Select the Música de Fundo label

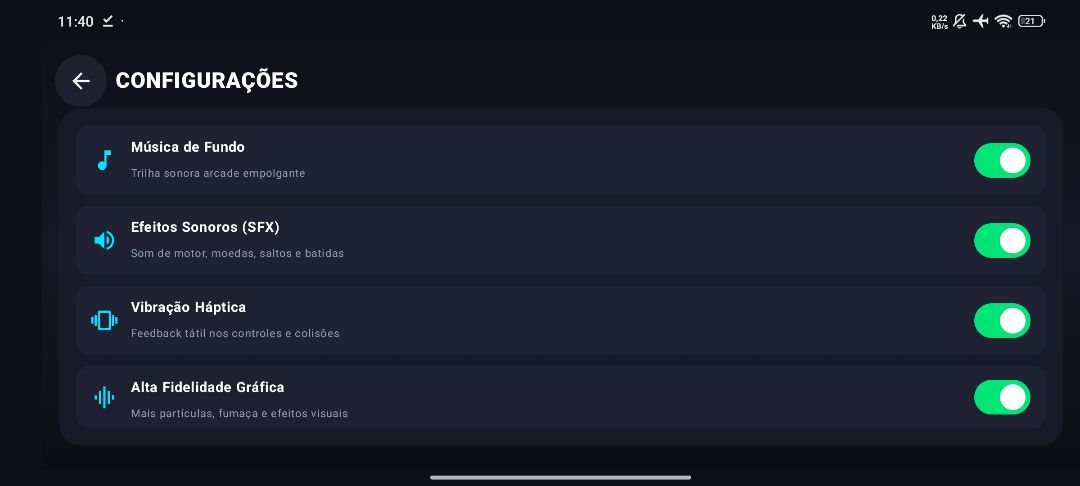[187, 147]
